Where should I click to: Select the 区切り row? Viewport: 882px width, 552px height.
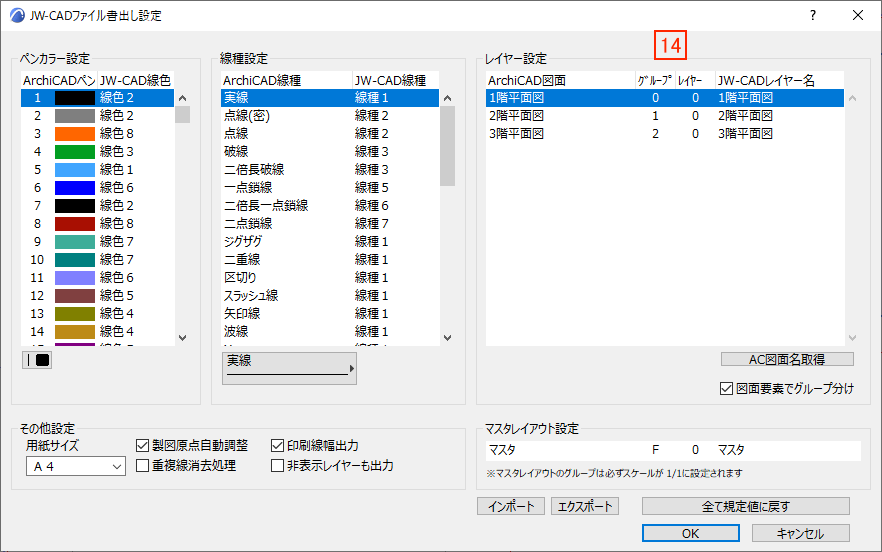click(330, 278)
